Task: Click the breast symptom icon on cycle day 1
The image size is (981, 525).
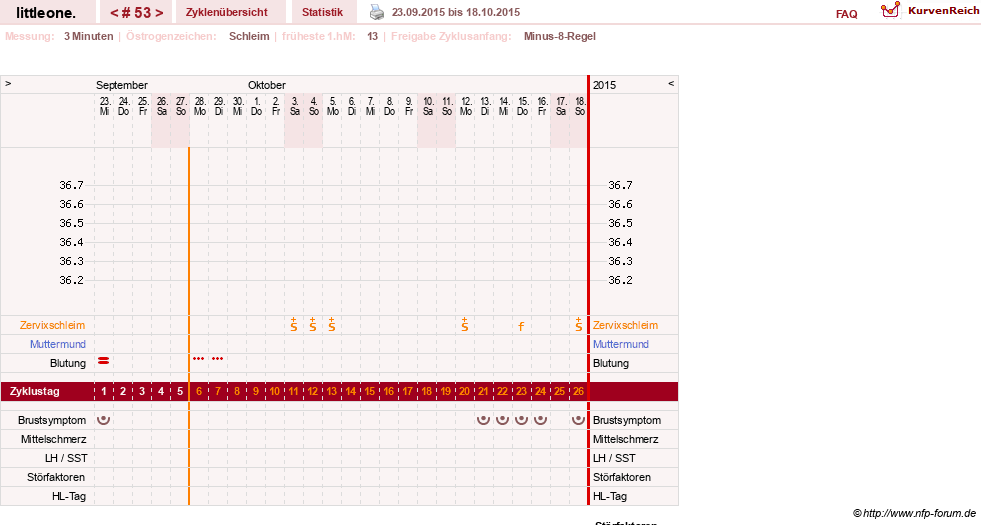Action: (x=104, y=419)
